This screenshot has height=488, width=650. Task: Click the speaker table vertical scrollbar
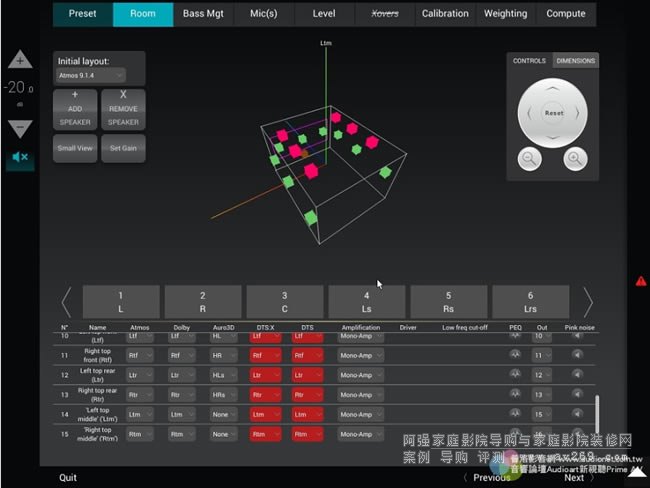tap(598, 412)
